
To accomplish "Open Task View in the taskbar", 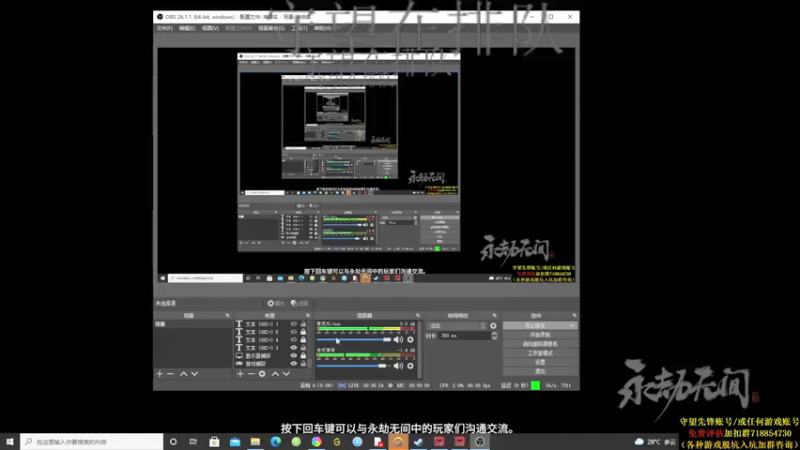I will click(193, 442).
